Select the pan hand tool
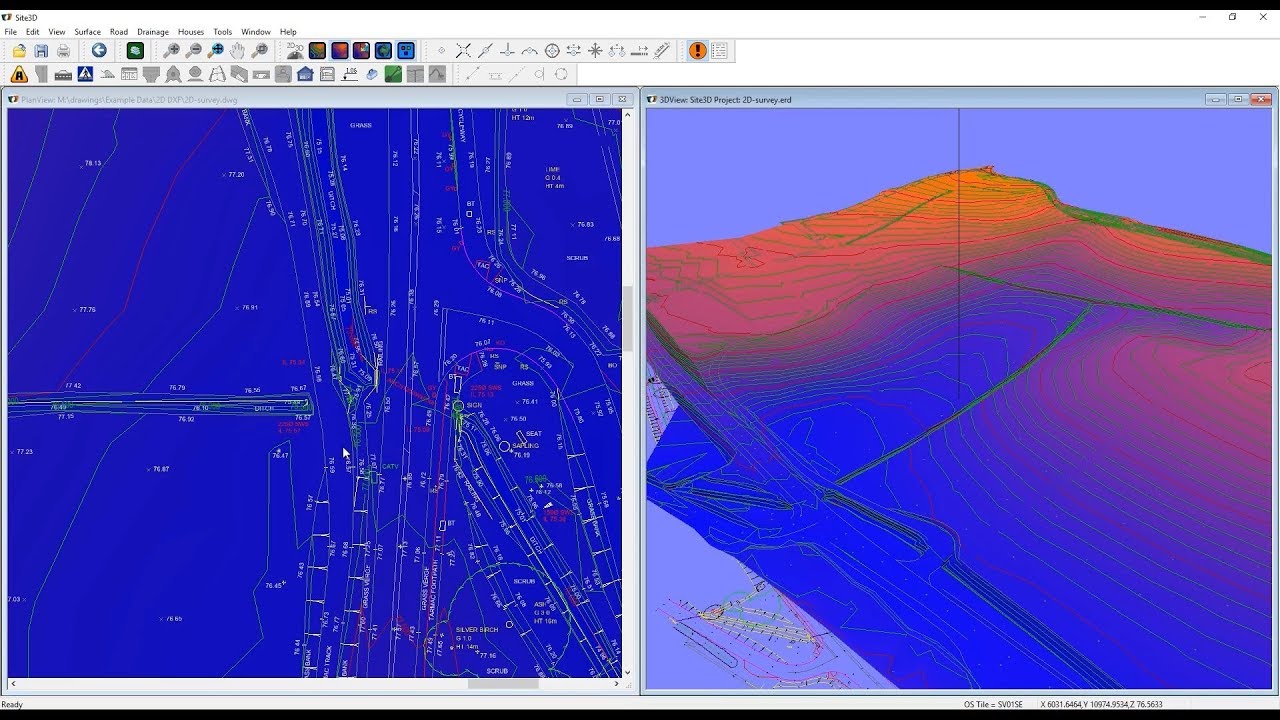Screen dimensions: 1280x720 click(237, 51)
